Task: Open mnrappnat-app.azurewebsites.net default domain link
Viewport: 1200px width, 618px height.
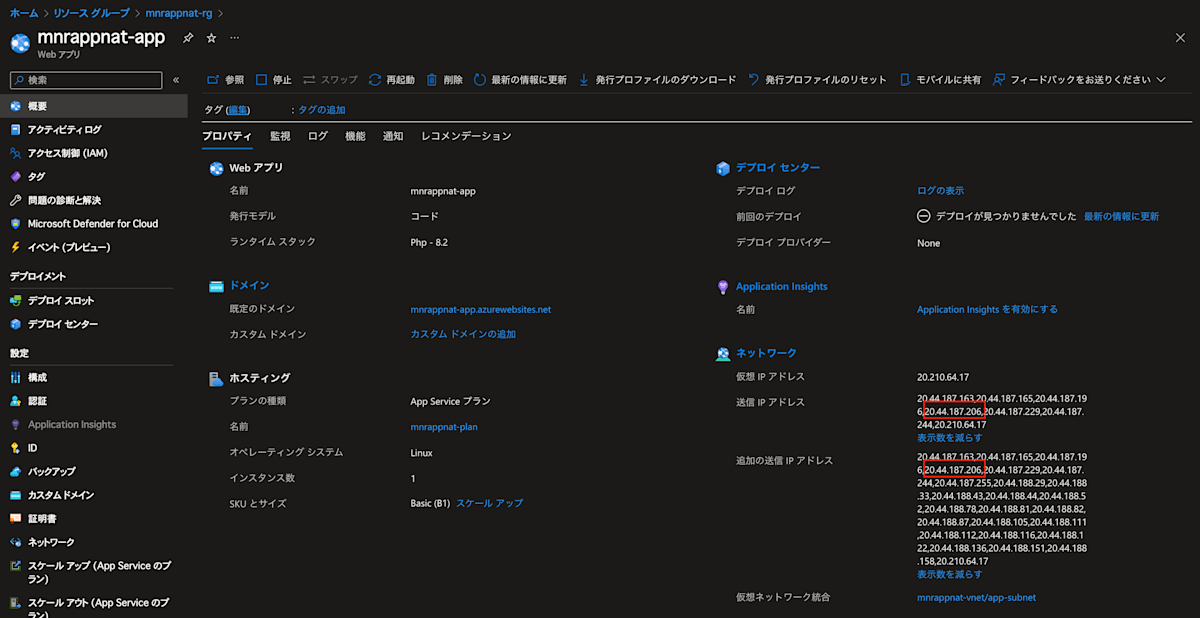Action: tap(481, 310)
